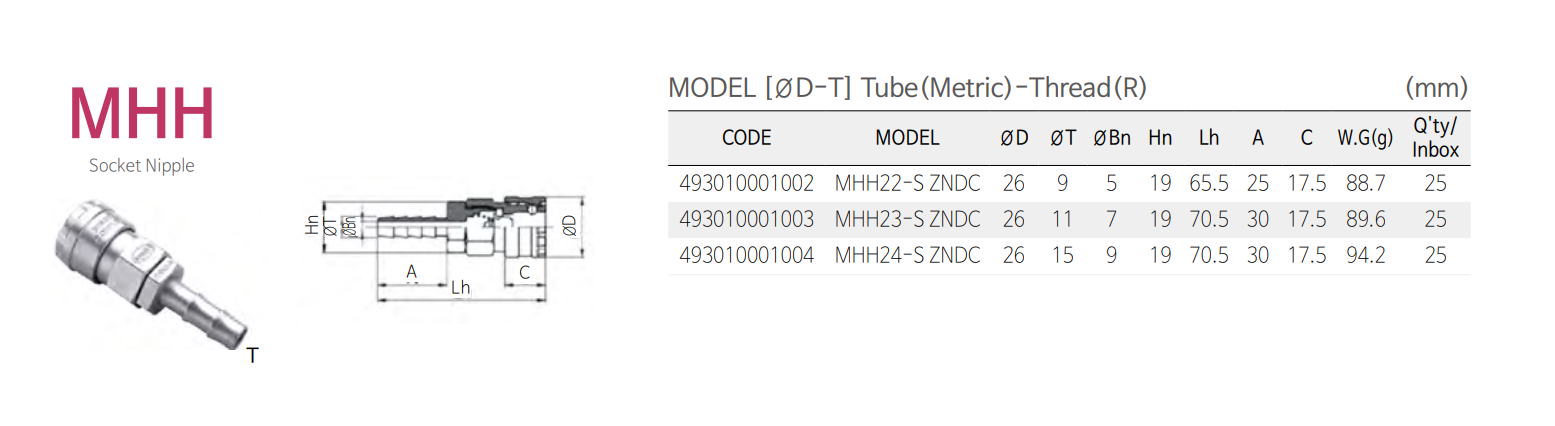
Task: Select product code 493010001003
Action: (x=746, y=219)
